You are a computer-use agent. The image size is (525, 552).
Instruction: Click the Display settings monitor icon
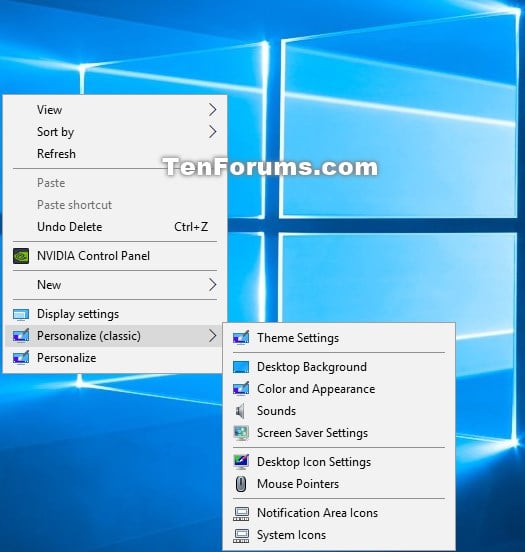pyautogui.click(x=21, y=314)
